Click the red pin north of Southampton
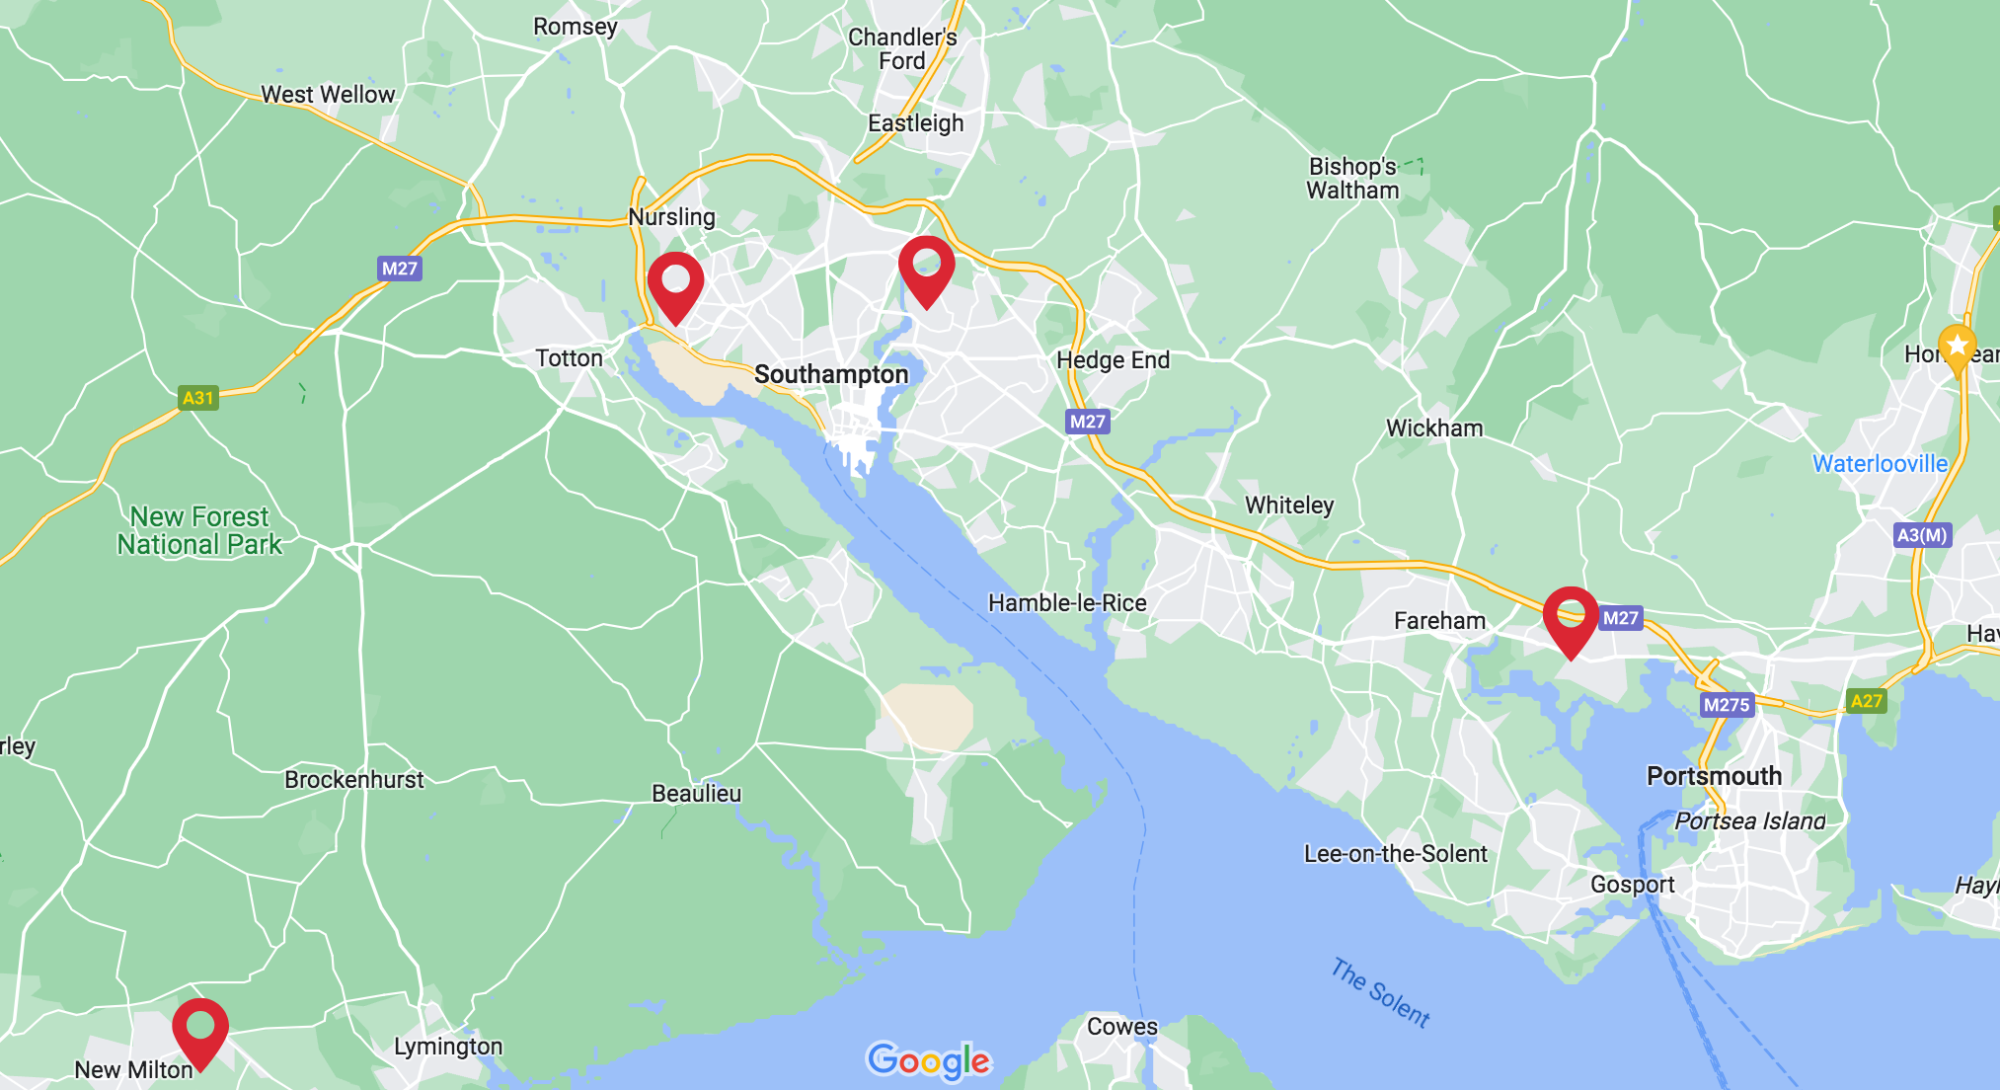The width and height of the screenshot is (2000, 1090). [x=927, y=270]
